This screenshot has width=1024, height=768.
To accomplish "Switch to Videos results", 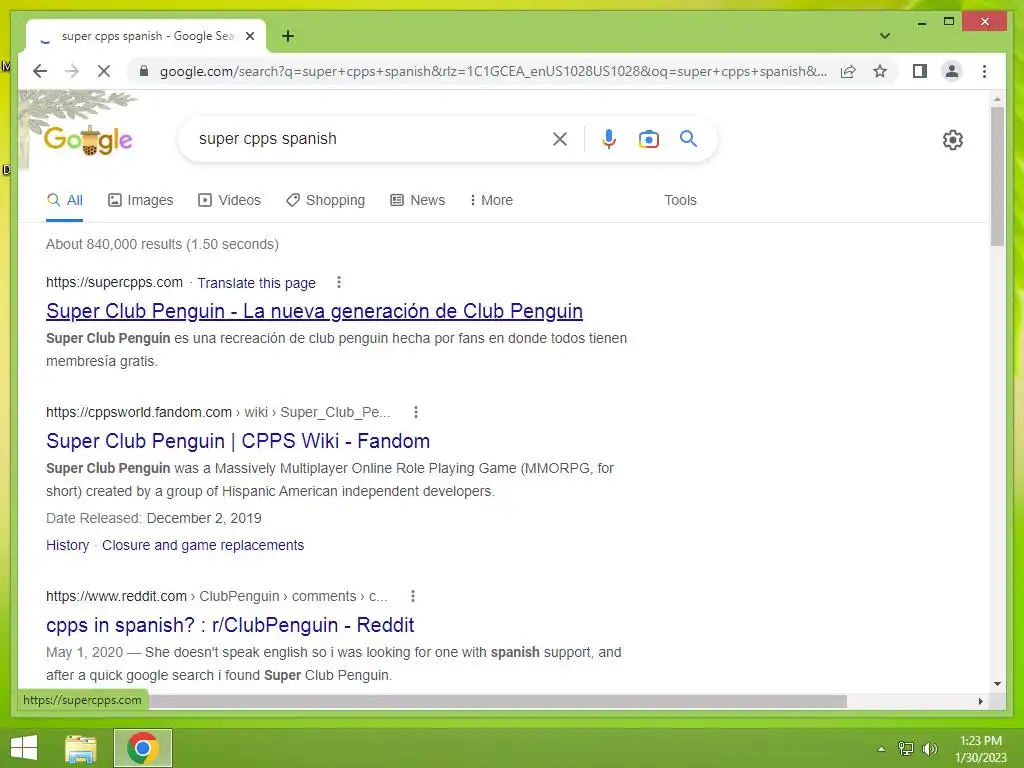I will [x=229, y=200].
